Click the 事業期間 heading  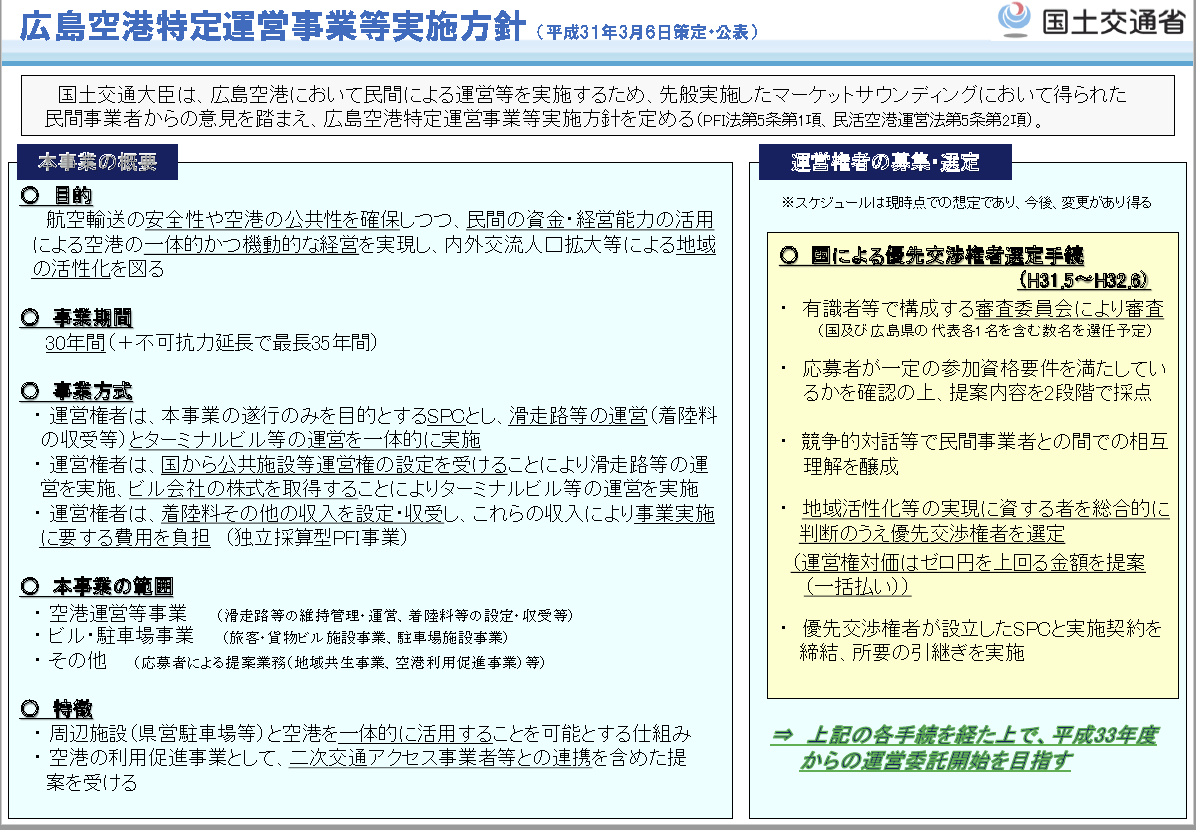pyautogui.click(x=92, y=317)
